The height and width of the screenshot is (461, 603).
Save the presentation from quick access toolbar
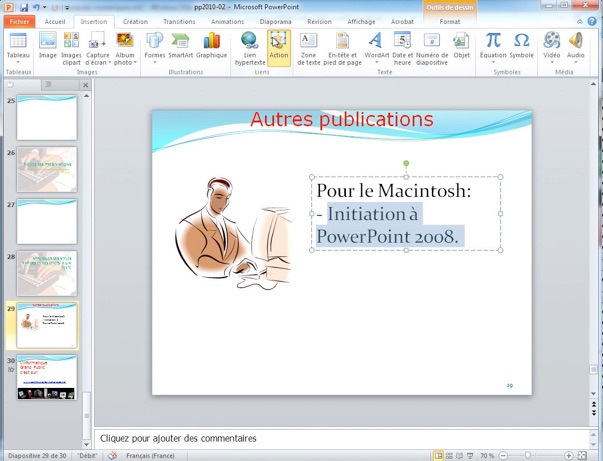pyautogui.click(x=23, y=7)
